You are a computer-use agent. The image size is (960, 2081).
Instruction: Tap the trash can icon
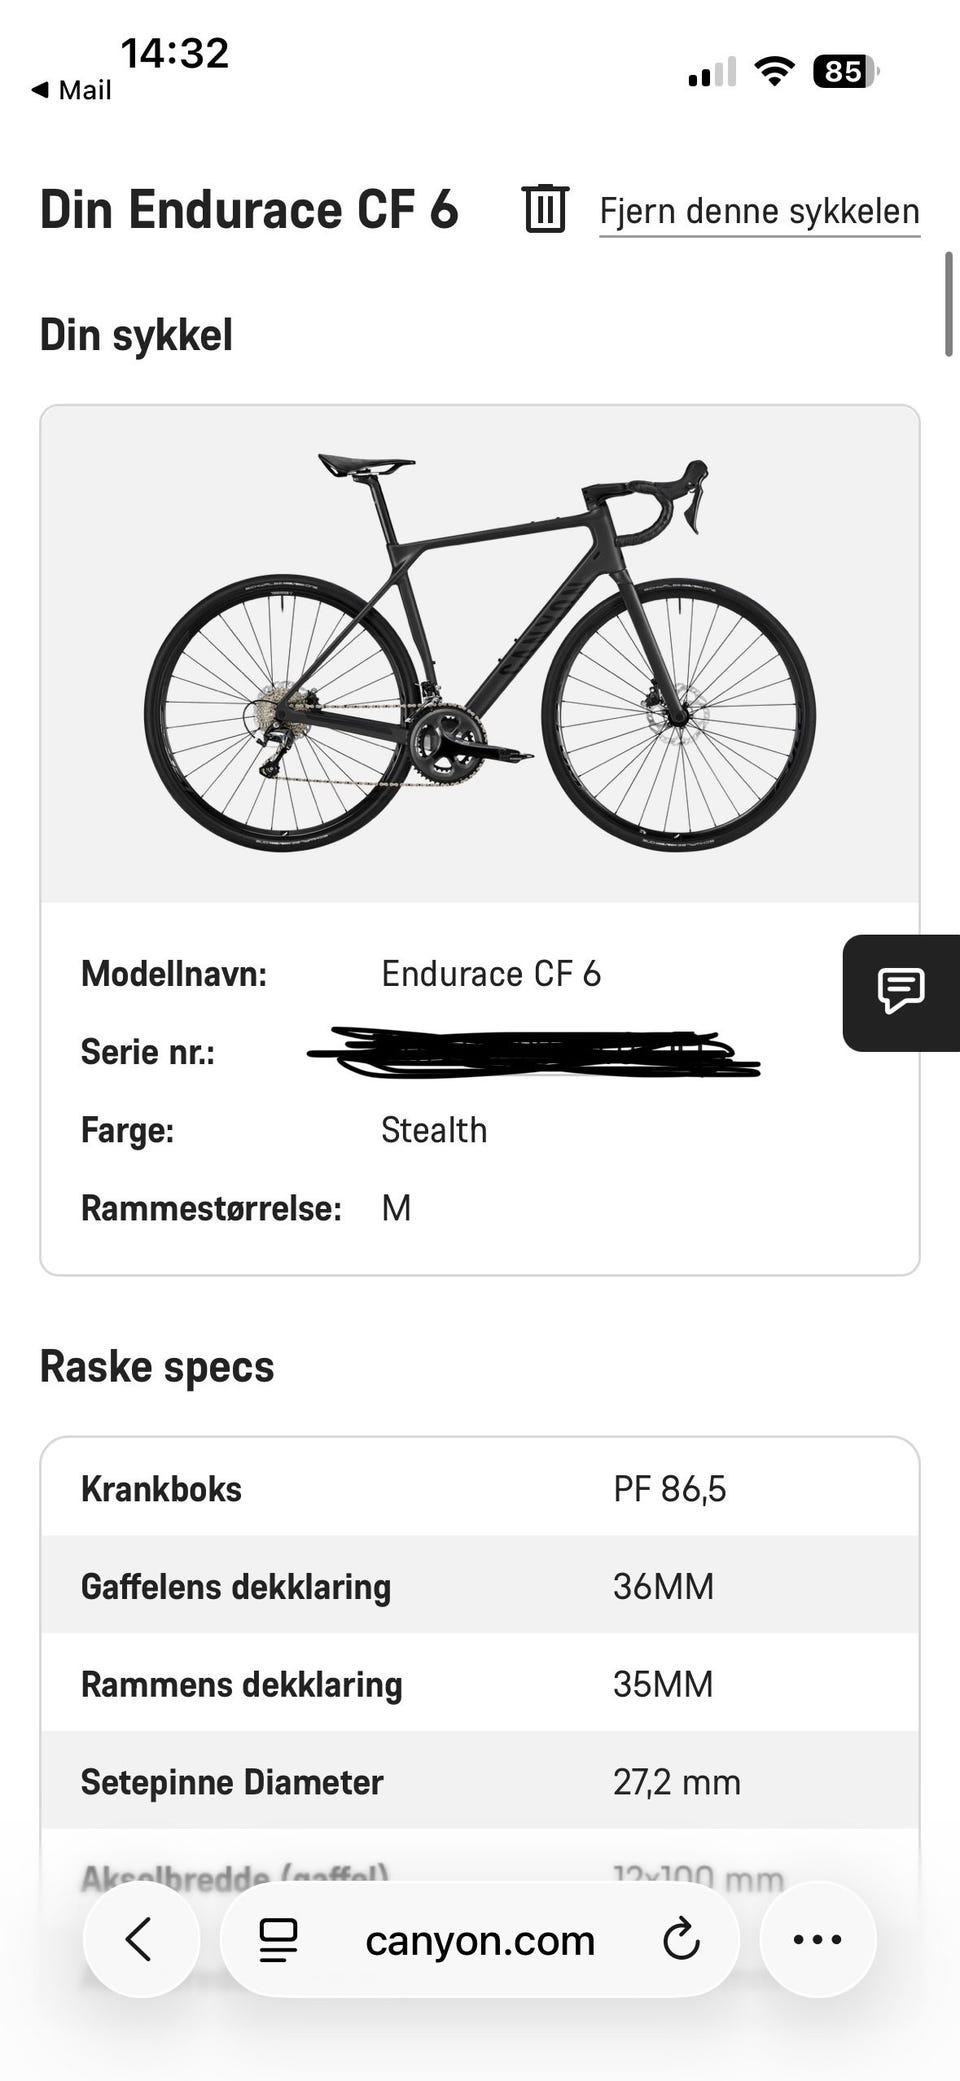[x=545, y=208]
